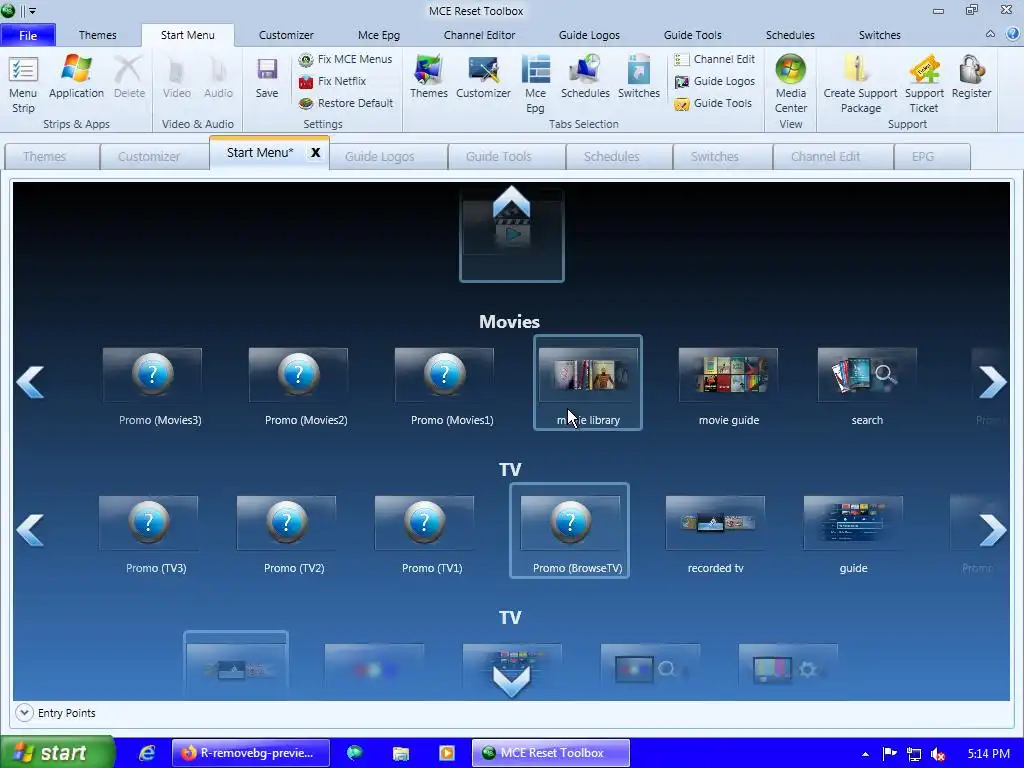Open a Support Ticket
This screenshot has height=768, width=1024.
(924, 84)
